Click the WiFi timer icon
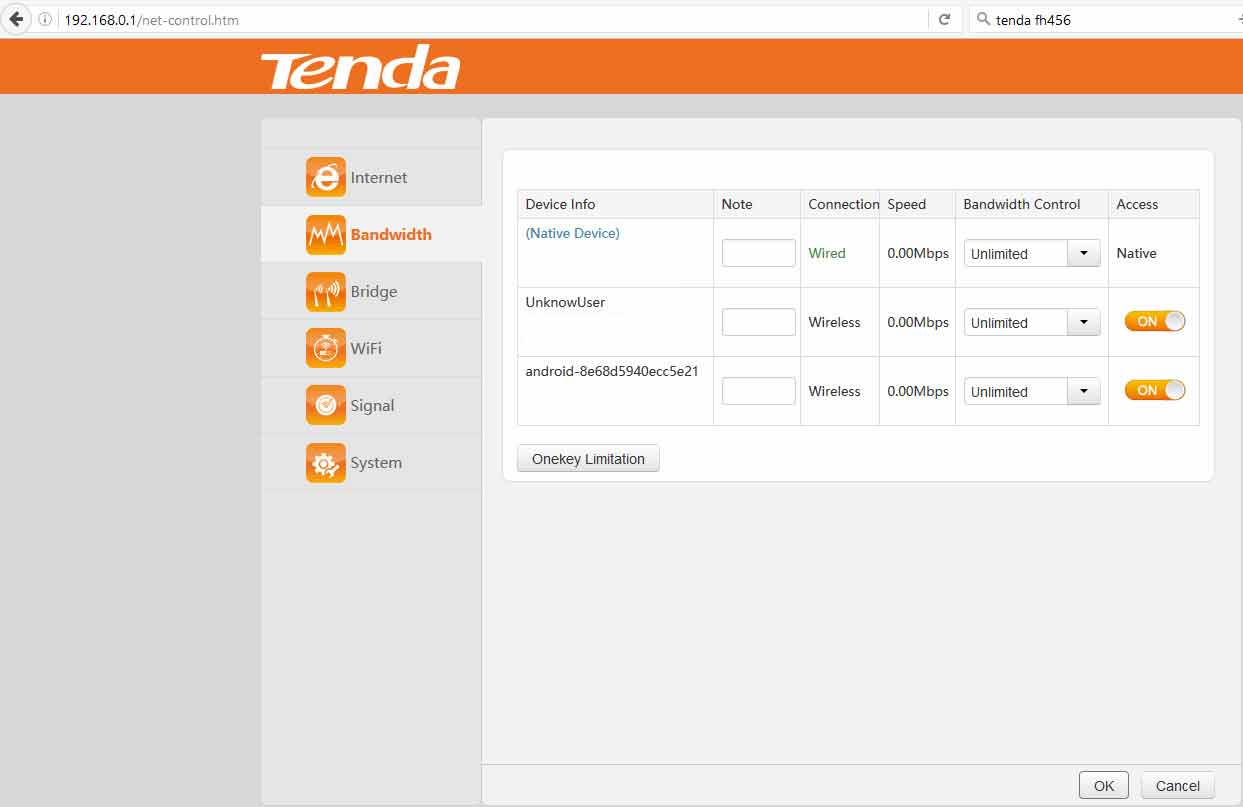 (x=326, y=348)
